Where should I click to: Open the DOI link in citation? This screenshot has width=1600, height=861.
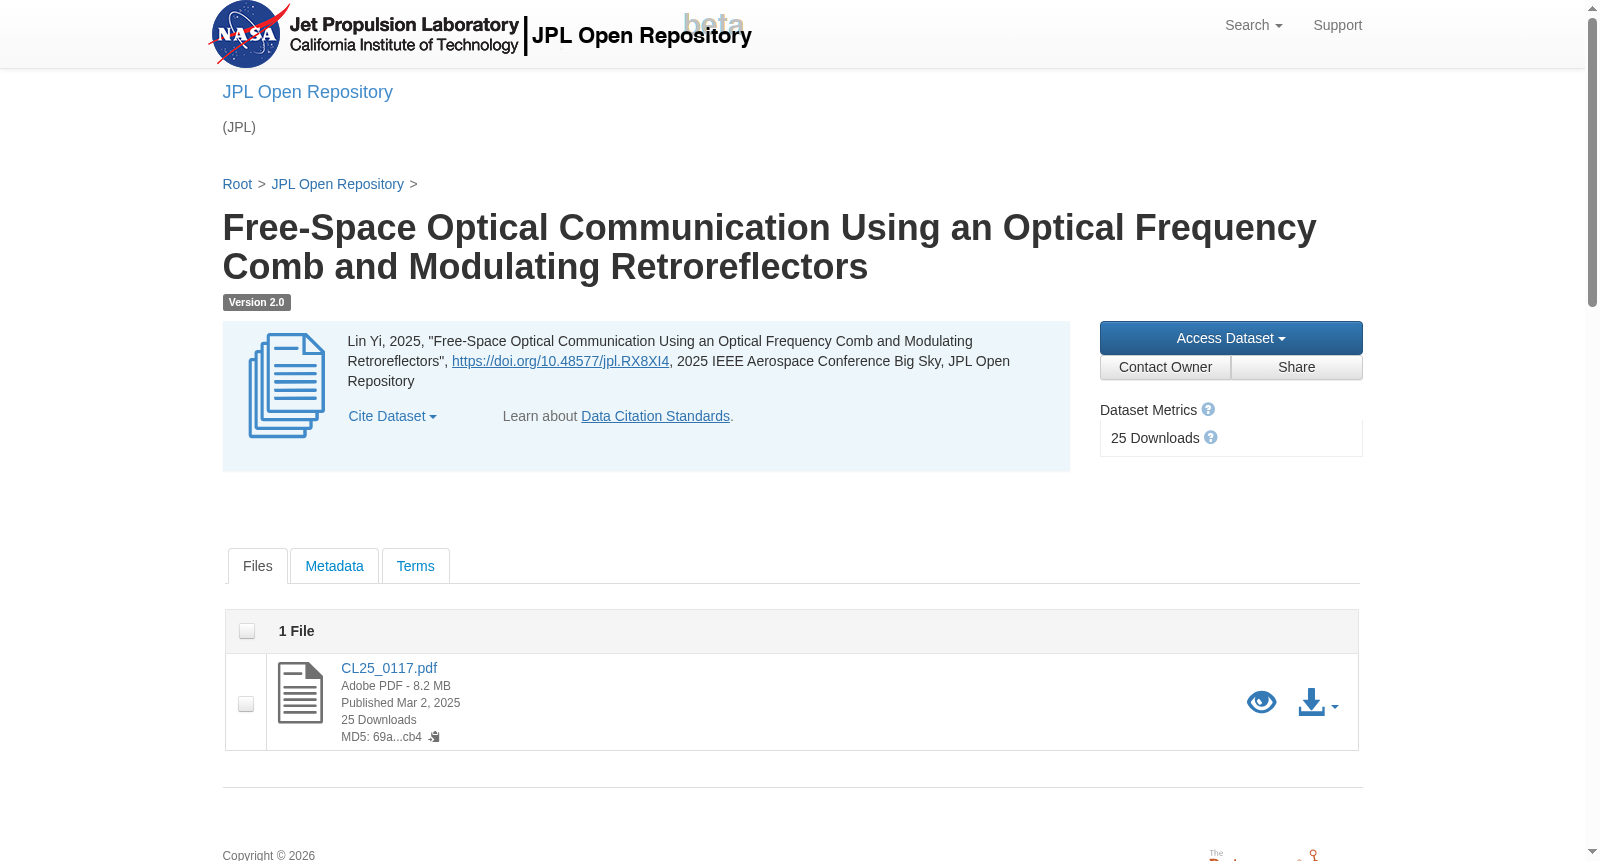coord(560,361)
